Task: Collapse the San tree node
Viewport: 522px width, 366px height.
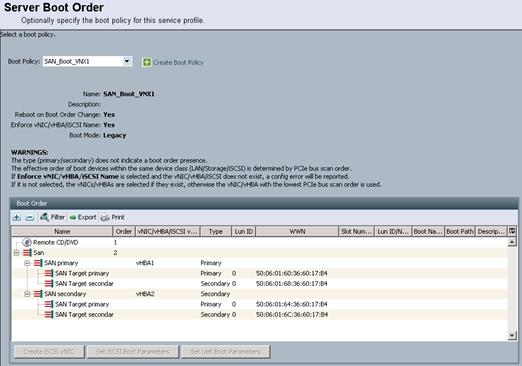Action: tap(16, 253)
